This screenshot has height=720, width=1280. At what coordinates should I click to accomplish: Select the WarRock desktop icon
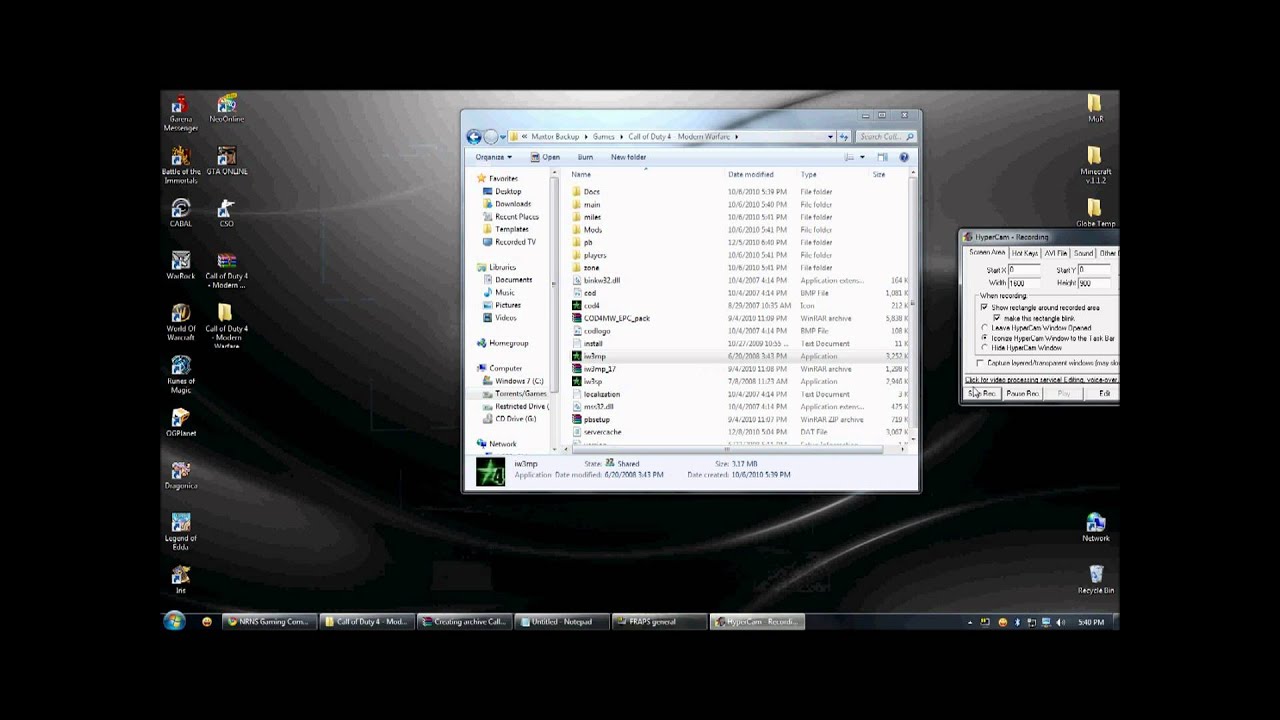click(x=180, y=266)
